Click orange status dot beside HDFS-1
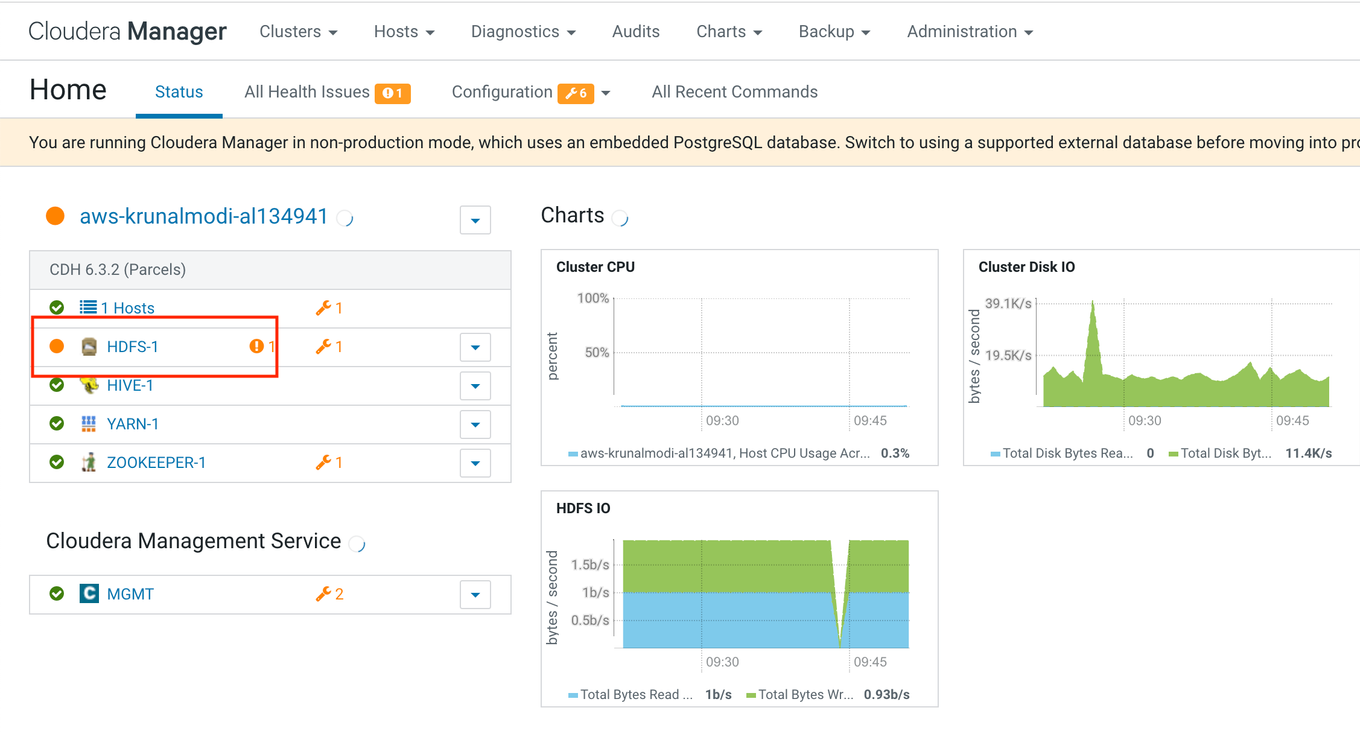Image resolution: width=1360 pixels, height=733 pixels. [x=57, y=346]
